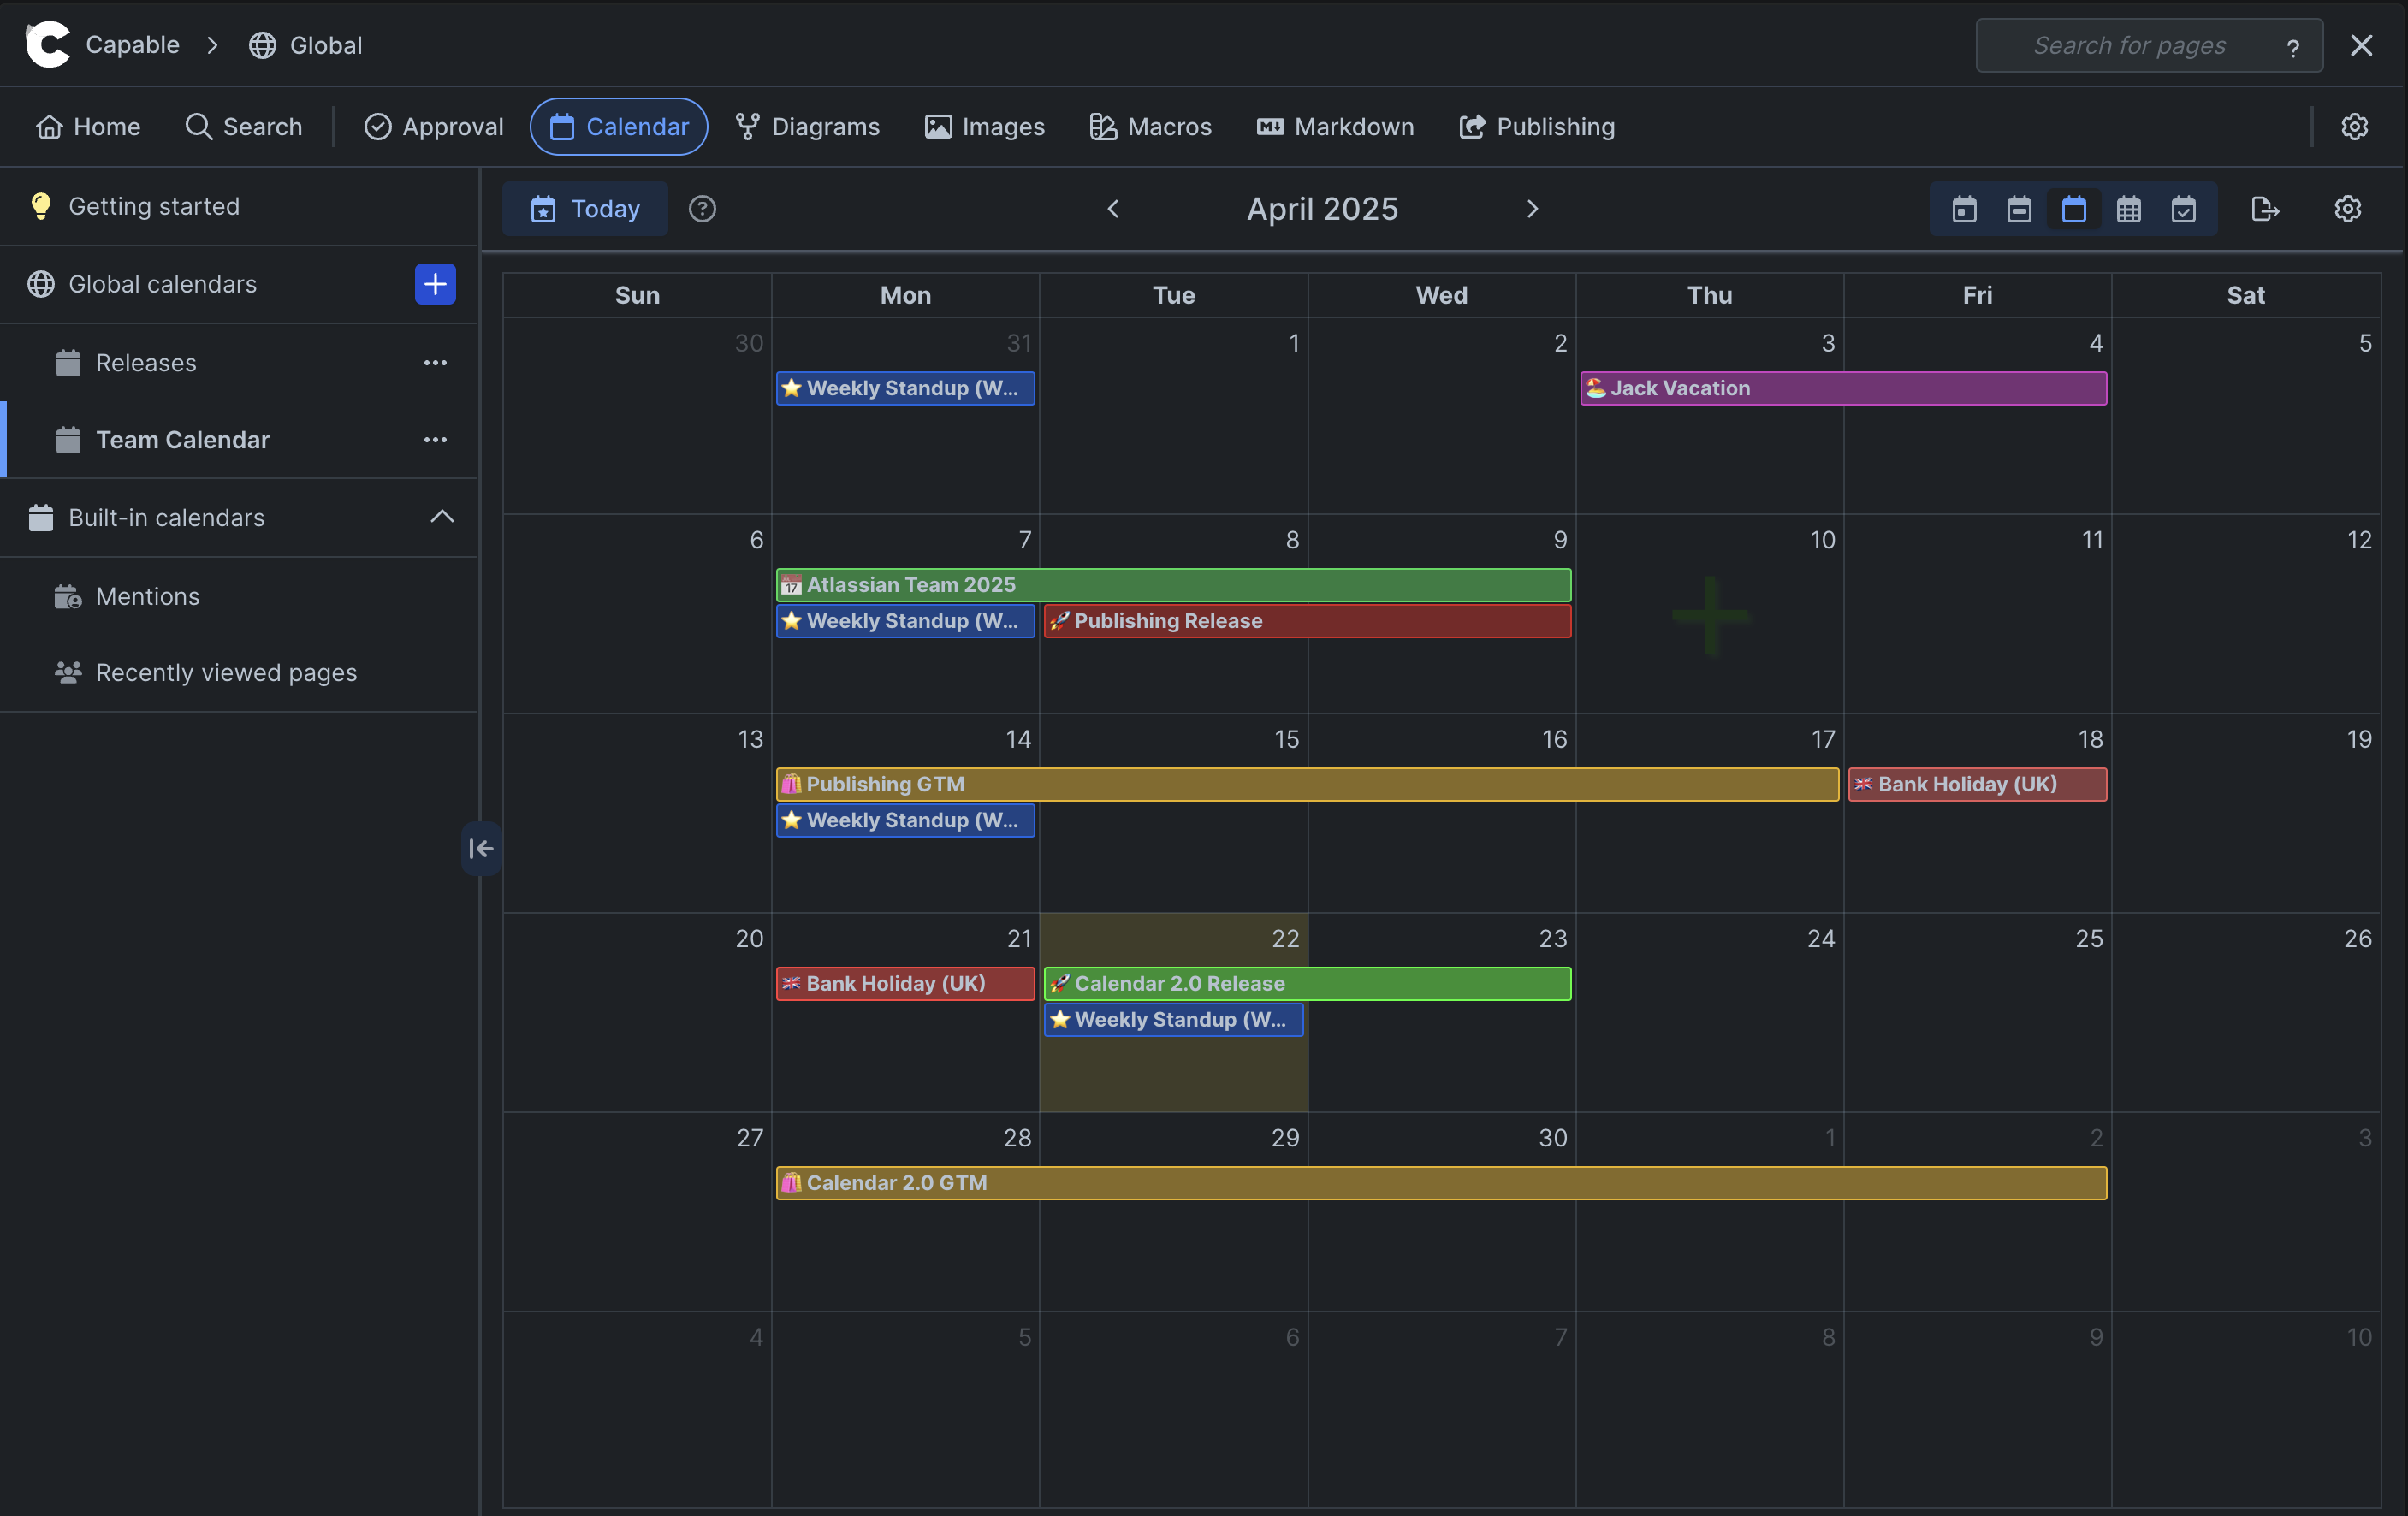Select the Team Calendar in sidebar
This screenshot has height=1516, width=2408.
click(x=183, y=440)
